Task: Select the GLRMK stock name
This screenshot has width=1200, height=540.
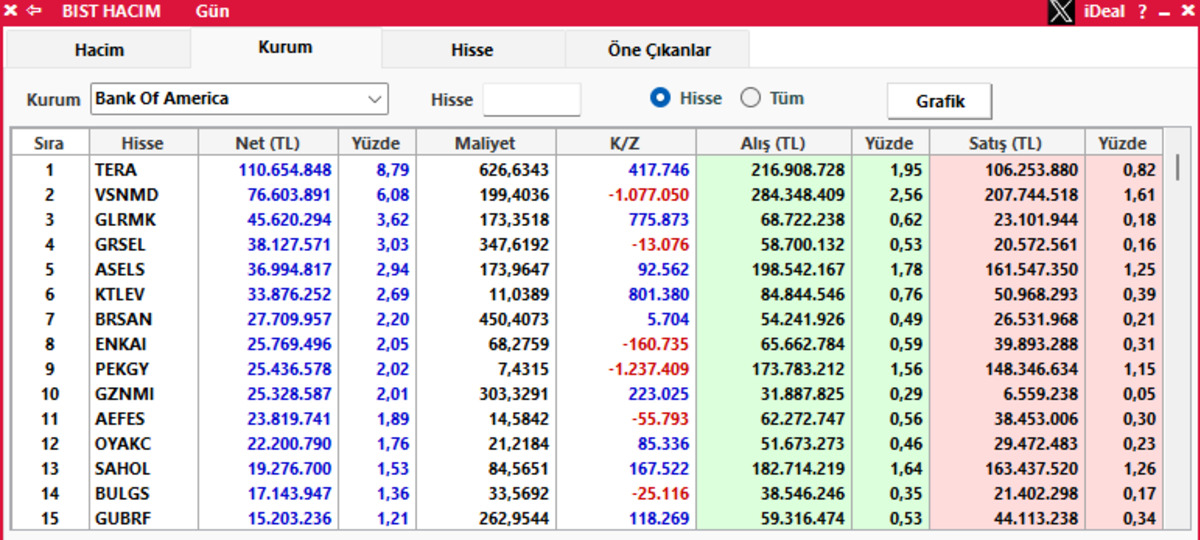Action: coord(125,219)
